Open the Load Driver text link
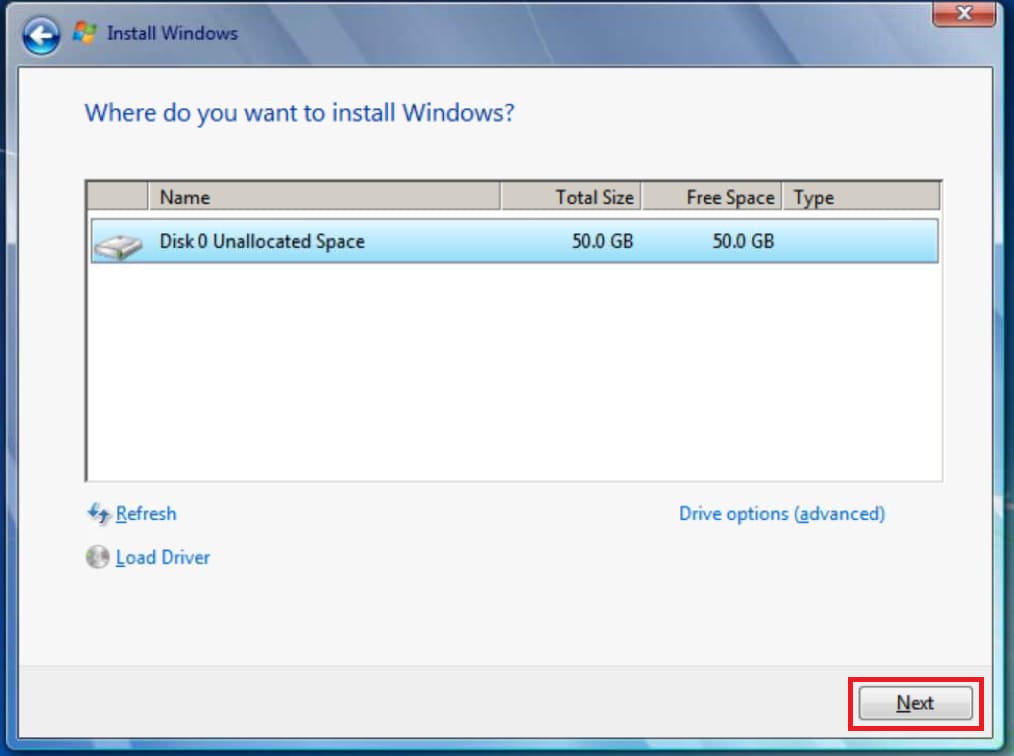The width and height of the screenshot is (1014, 756). coord(162,558)
